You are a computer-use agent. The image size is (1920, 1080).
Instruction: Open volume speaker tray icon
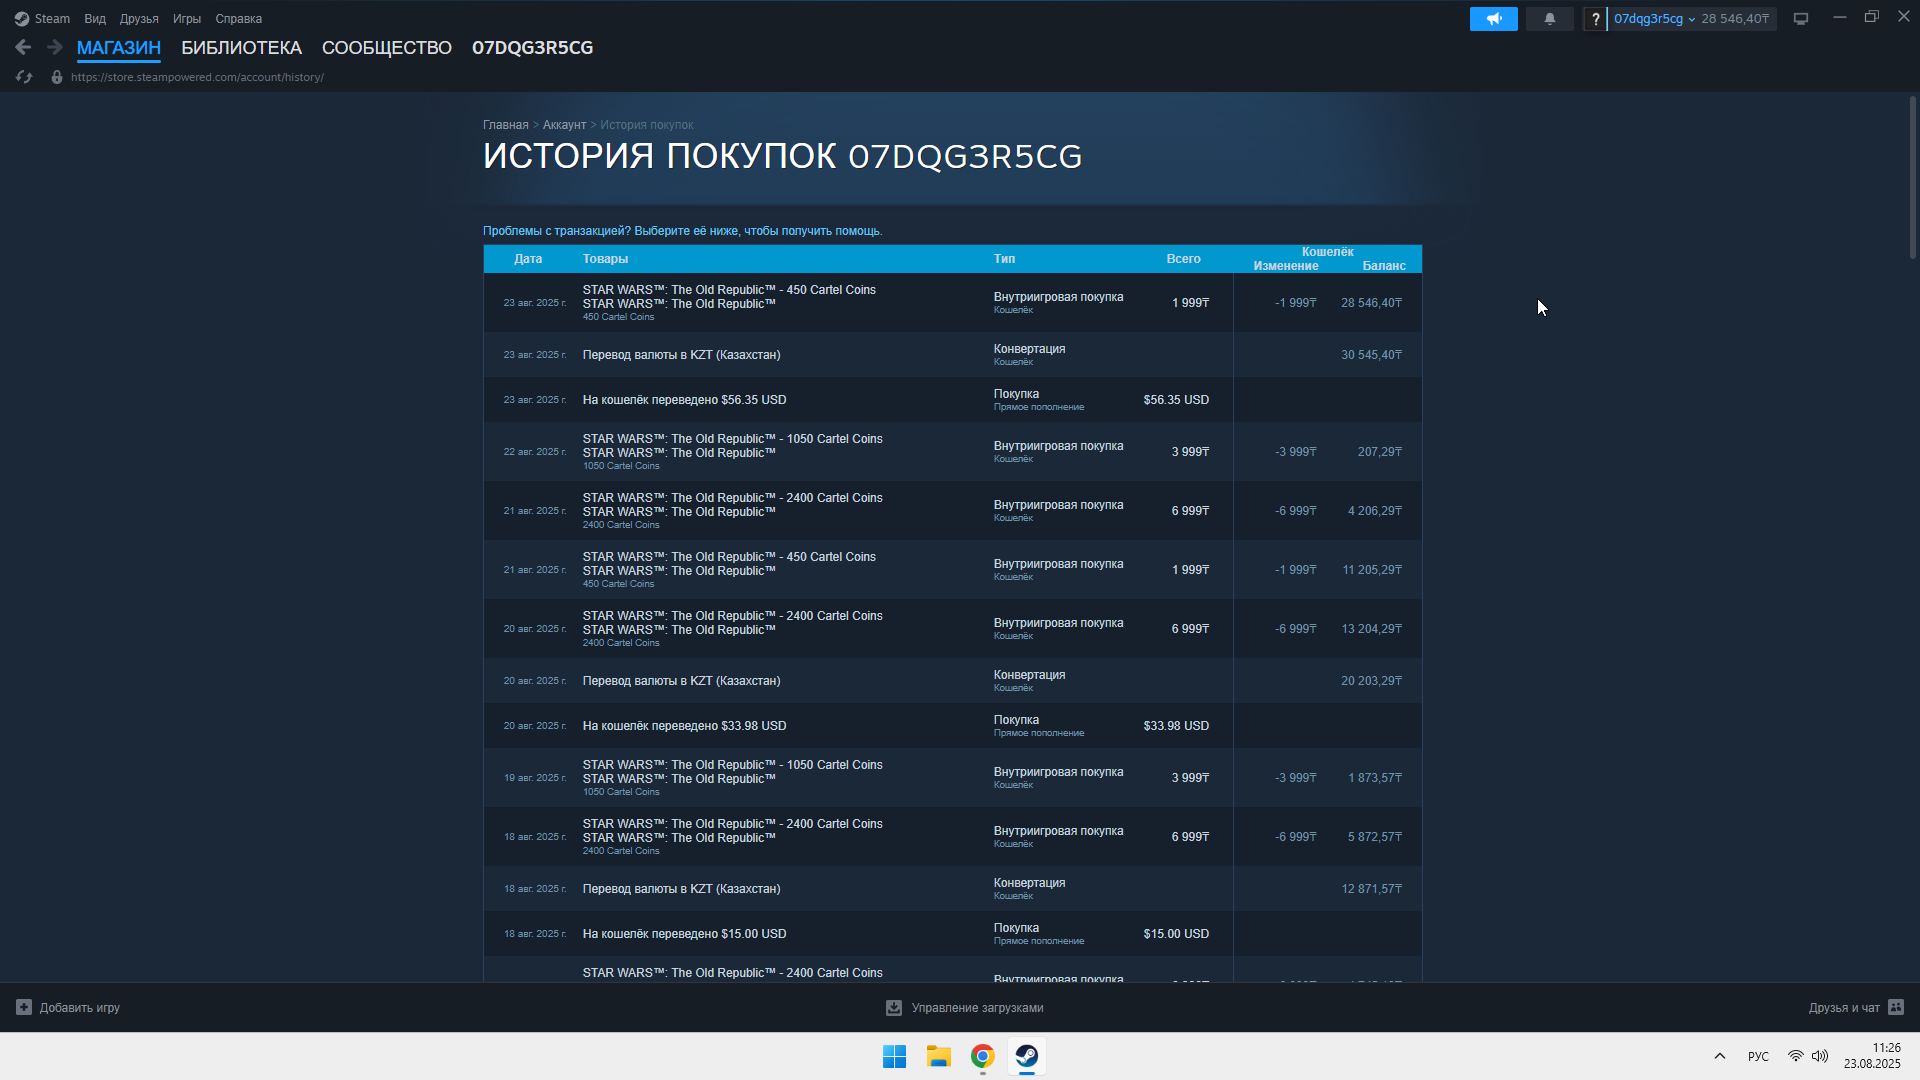[x=1820, y=1056]
